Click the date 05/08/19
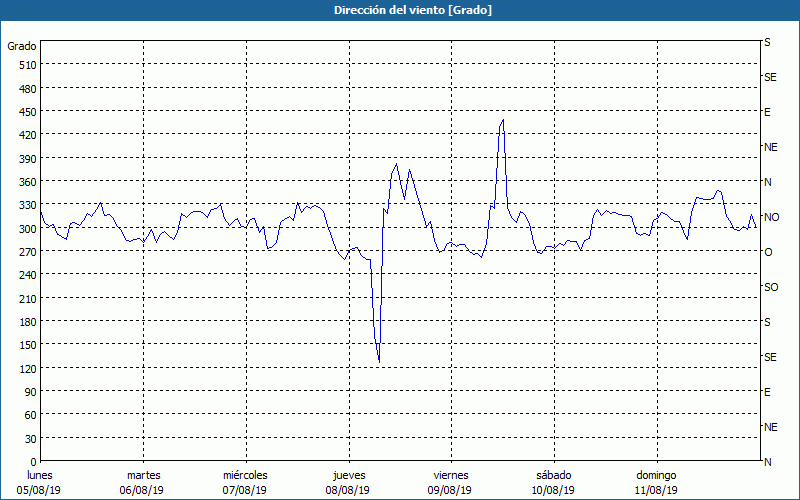800x500 pixels. coord(39,490)
